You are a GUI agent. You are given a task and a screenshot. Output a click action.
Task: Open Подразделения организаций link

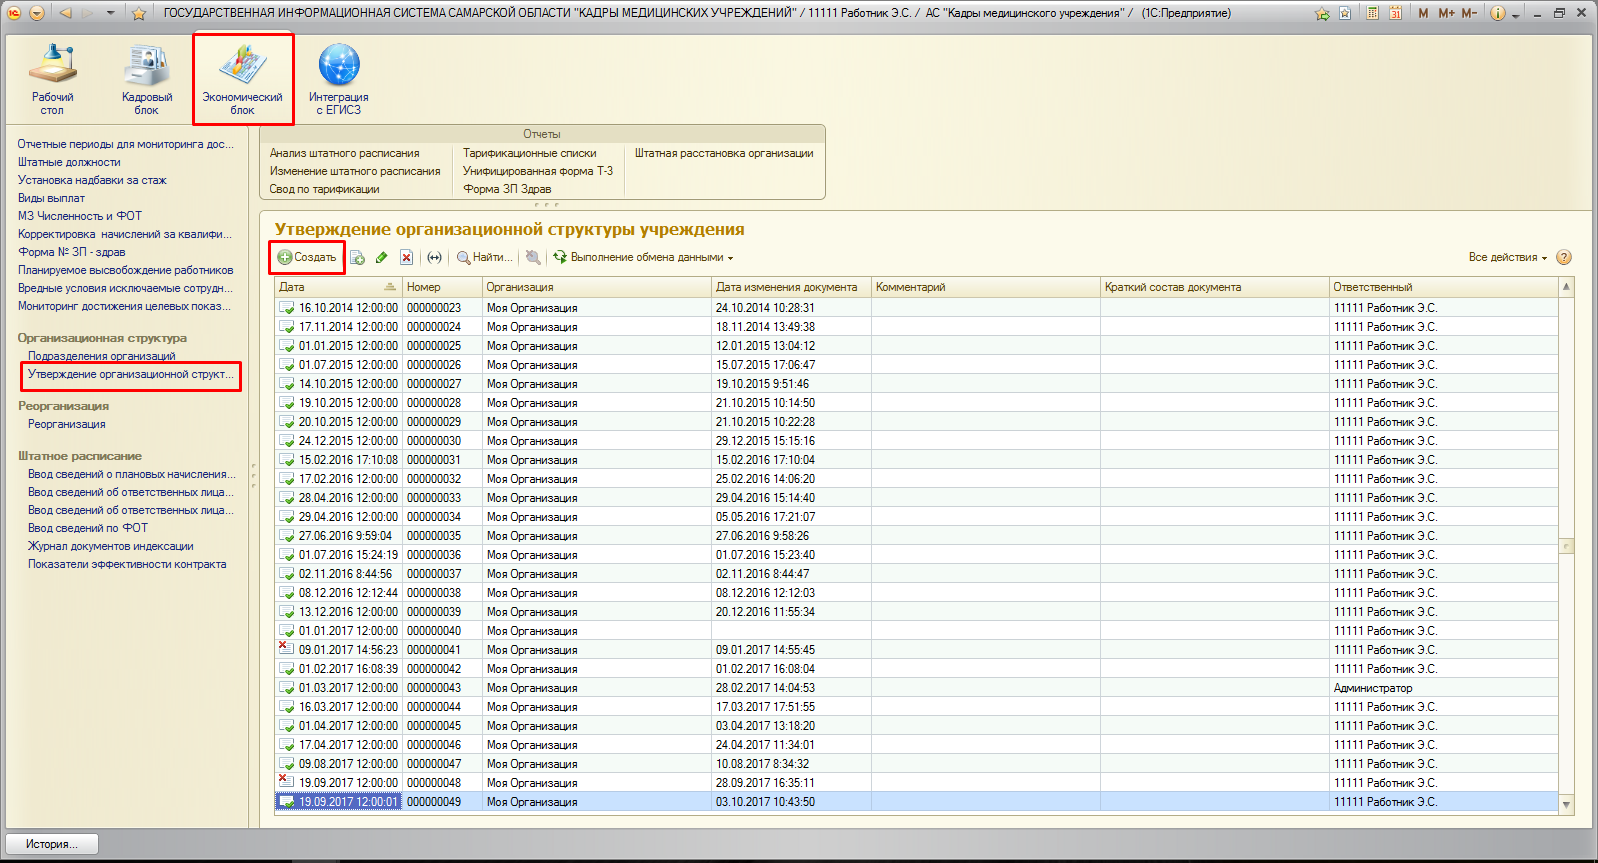pos(101,356)
